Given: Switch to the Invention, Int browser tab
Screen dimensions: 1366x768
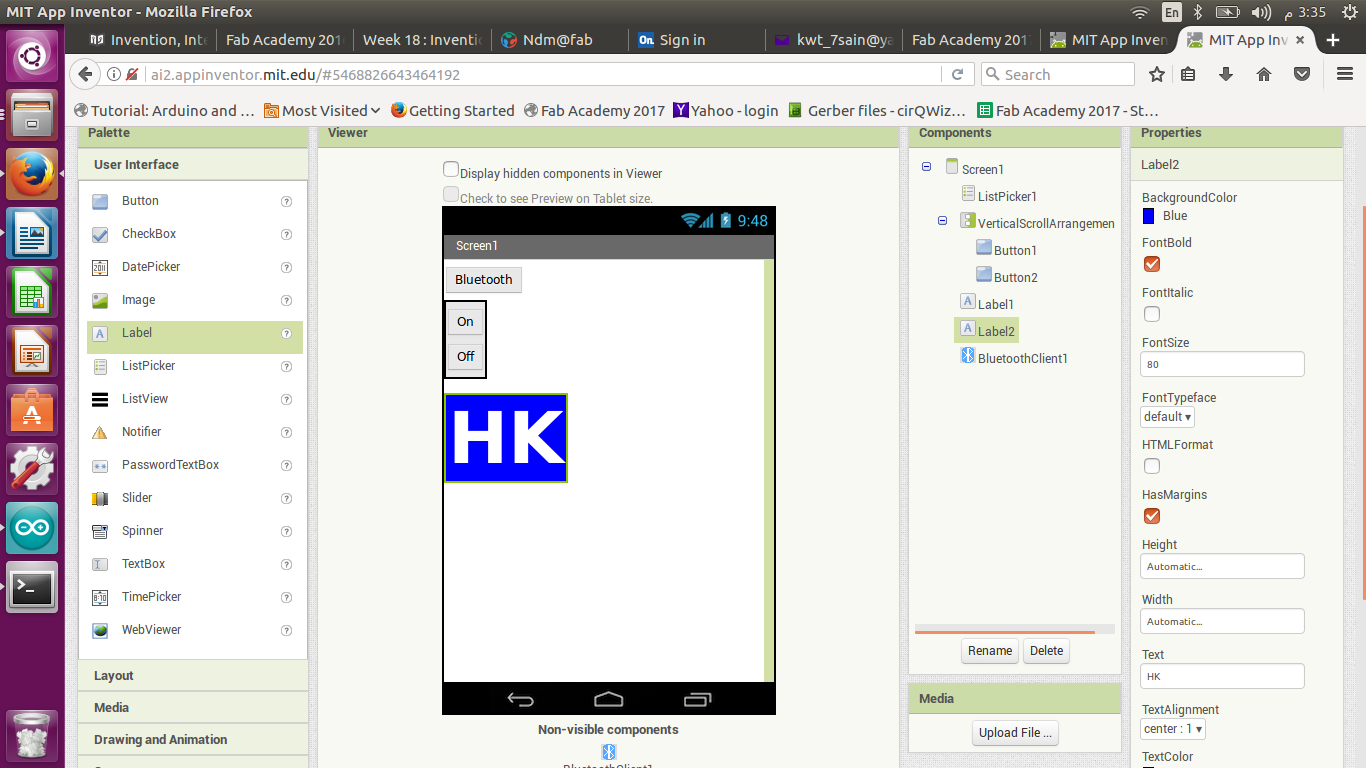Looking at the screenshot, I should coord(148,40).
